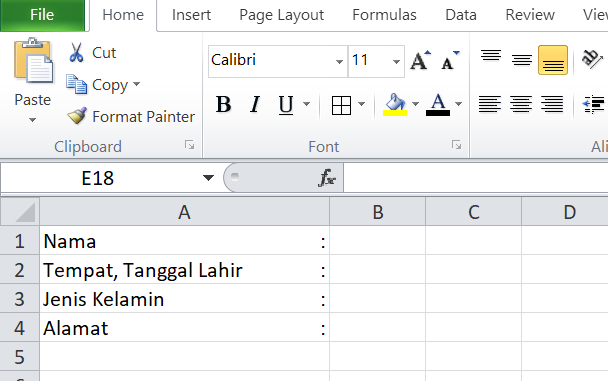Select row 1 header
The height and width of the screenshot is (381, 608).
(x=20, y=240)
